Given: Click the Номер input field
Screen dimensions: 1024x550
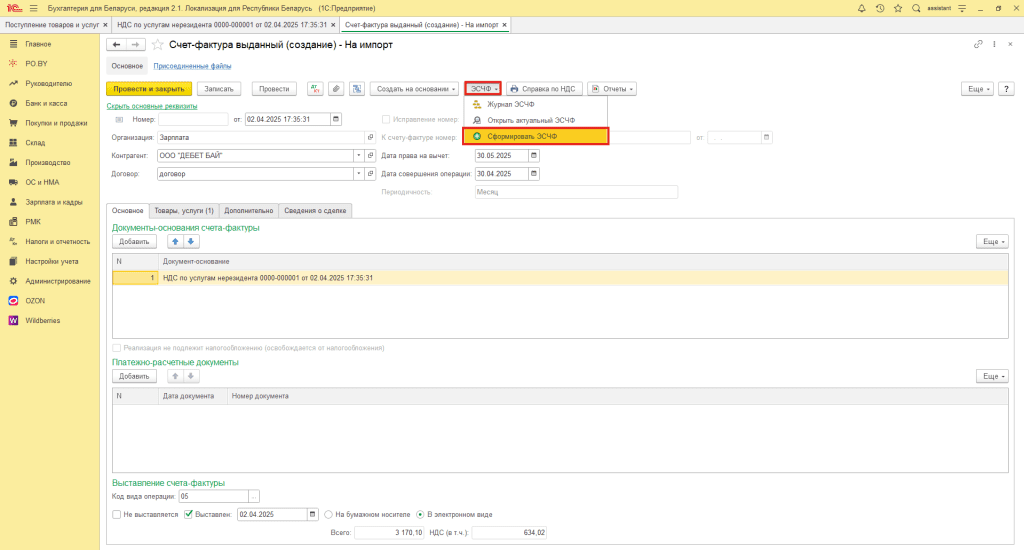Looking at the screenshot, I should 193,120.
